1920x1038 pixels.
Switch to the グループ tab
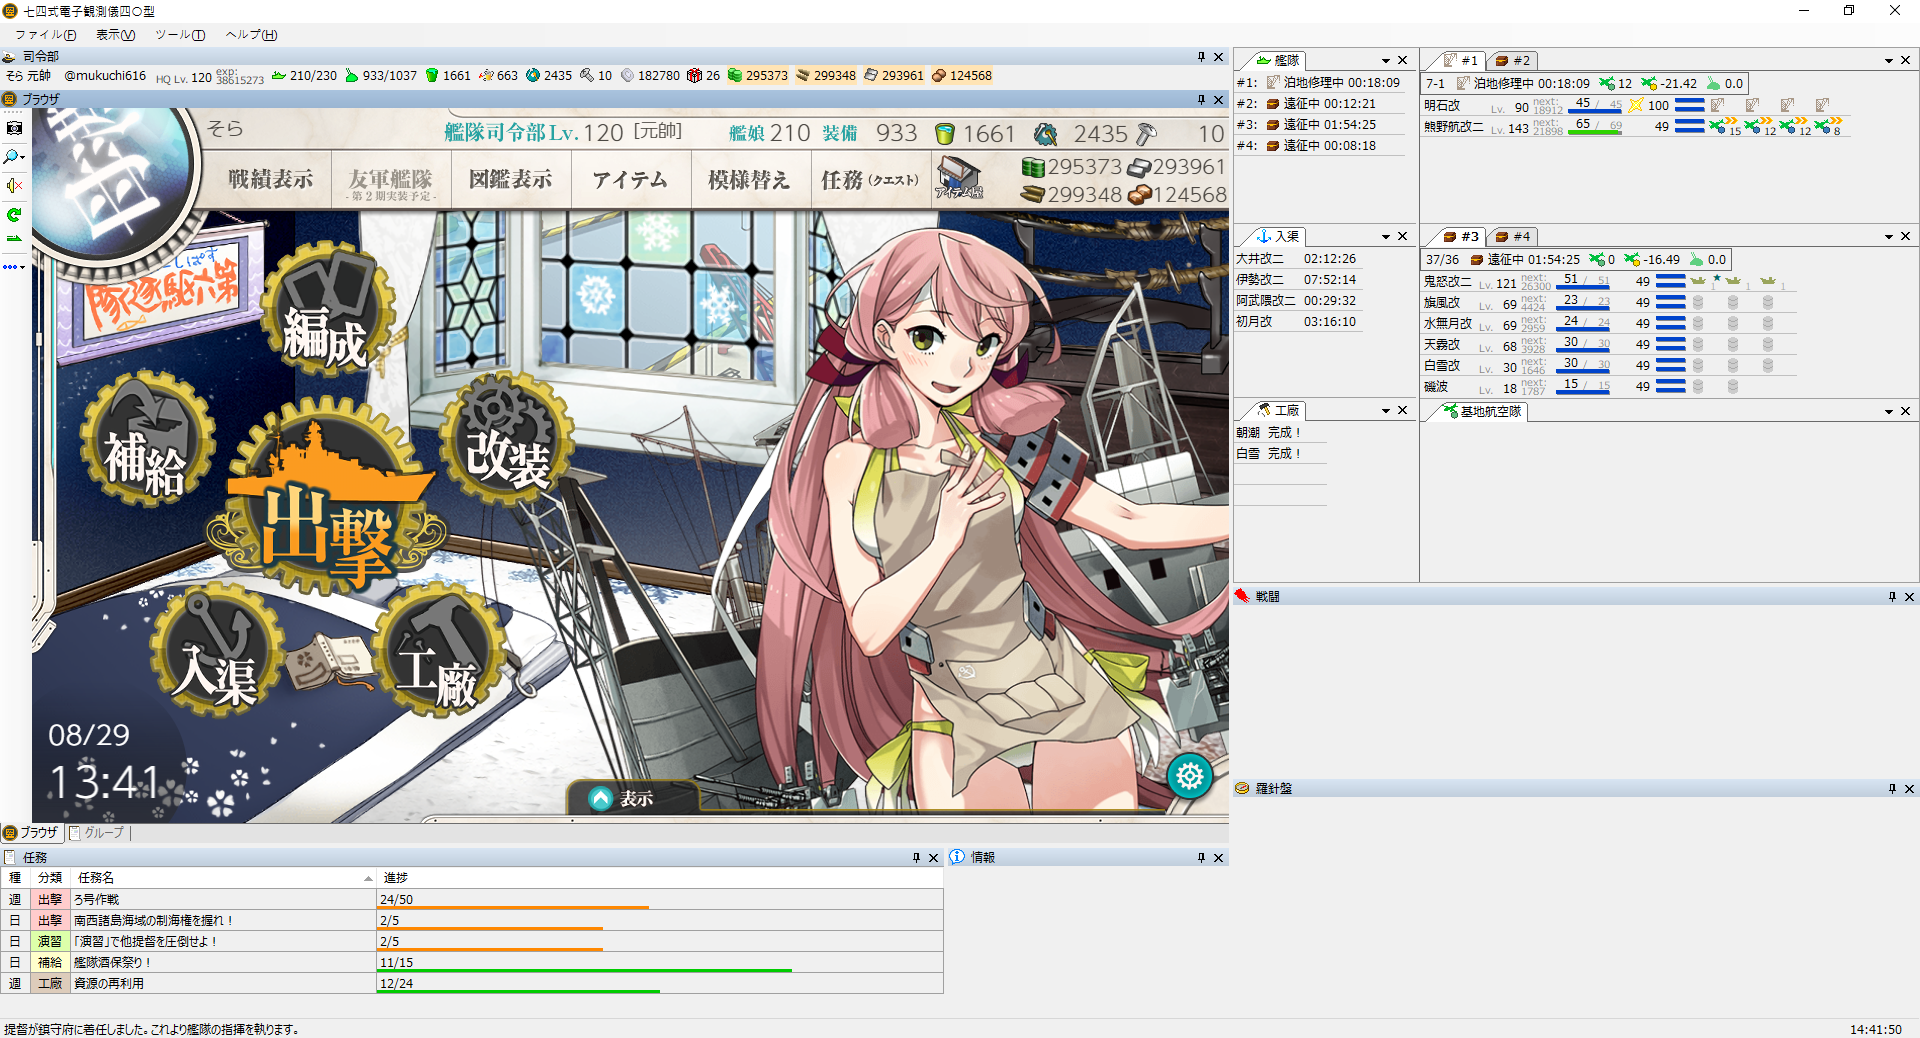coord(97,833)
